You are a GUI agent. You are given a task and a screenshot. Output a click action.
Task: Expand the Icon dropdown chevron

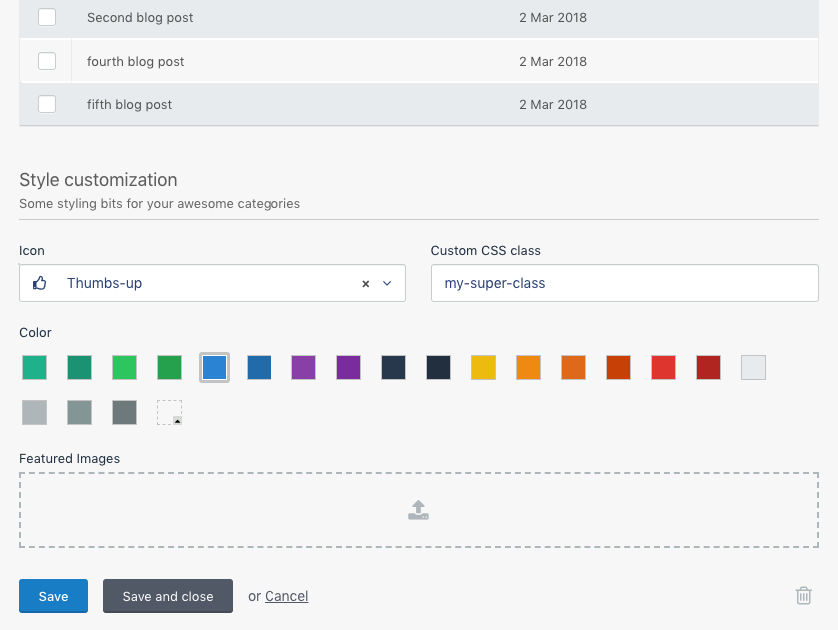(x=387, y=283)
